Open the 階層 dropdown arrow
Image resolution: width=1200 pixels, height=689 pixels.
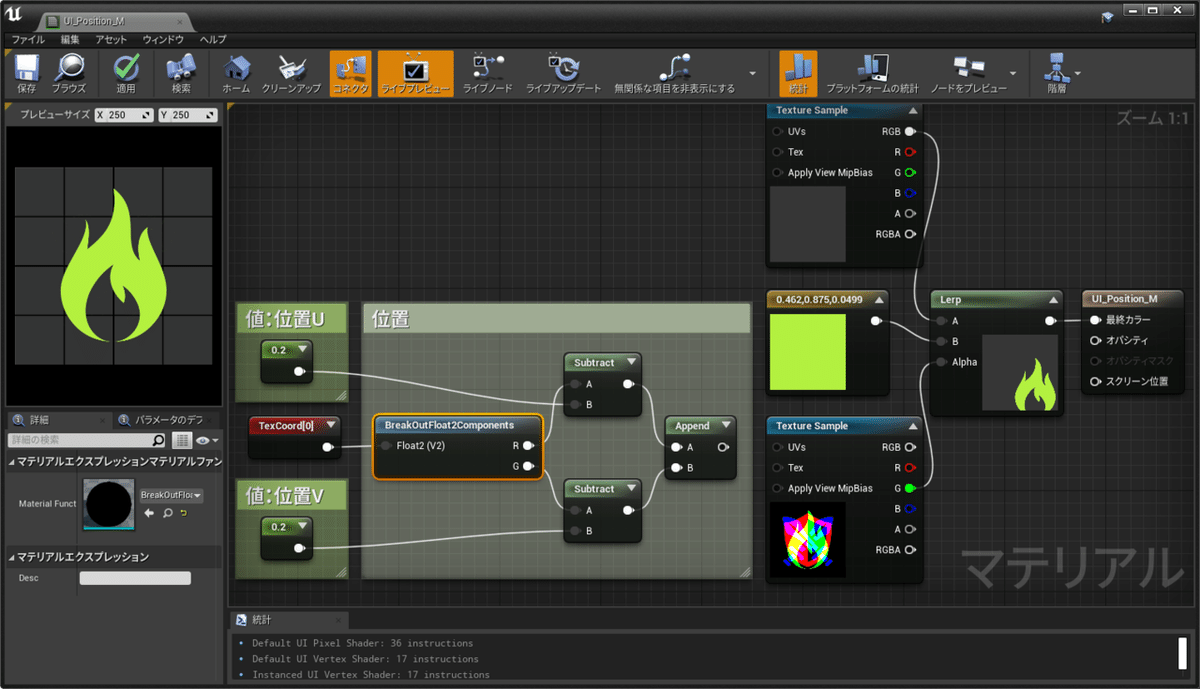(x=1080, y=74)
